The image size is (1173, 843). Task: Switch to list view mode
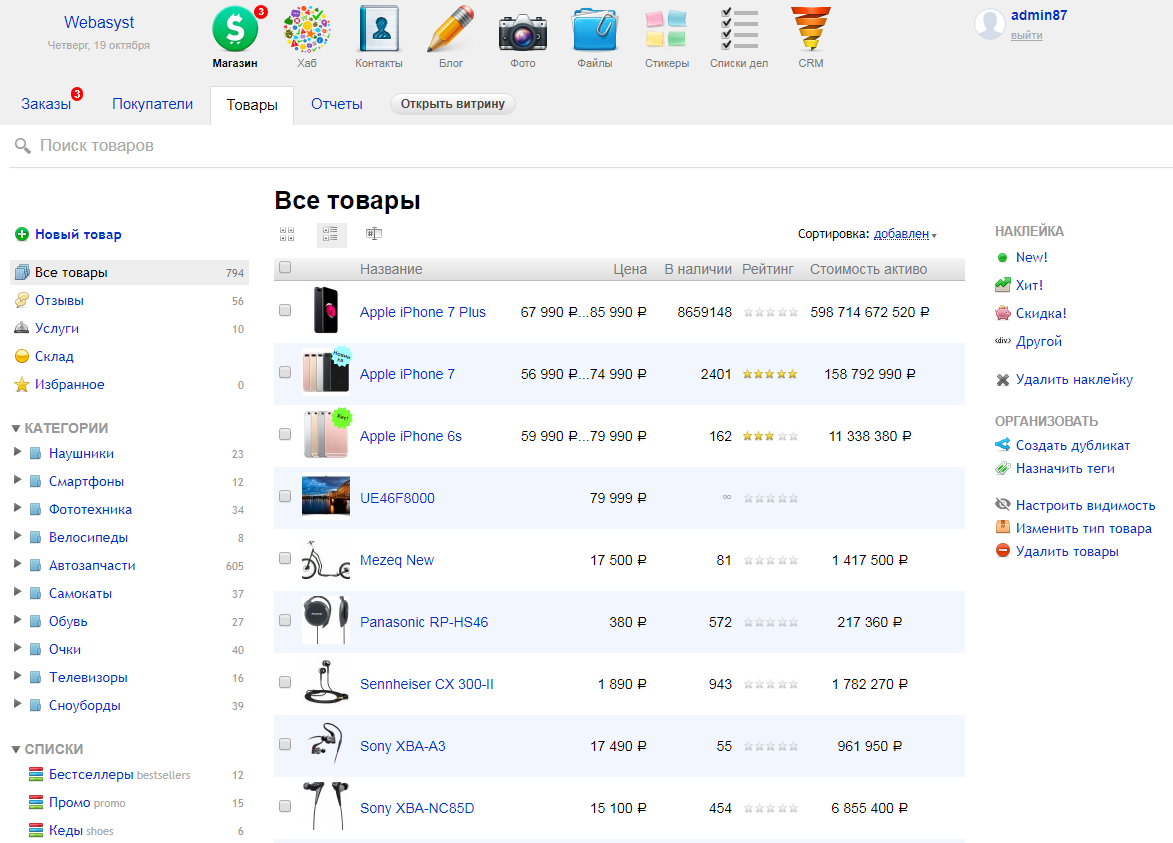tap(331, 234)
